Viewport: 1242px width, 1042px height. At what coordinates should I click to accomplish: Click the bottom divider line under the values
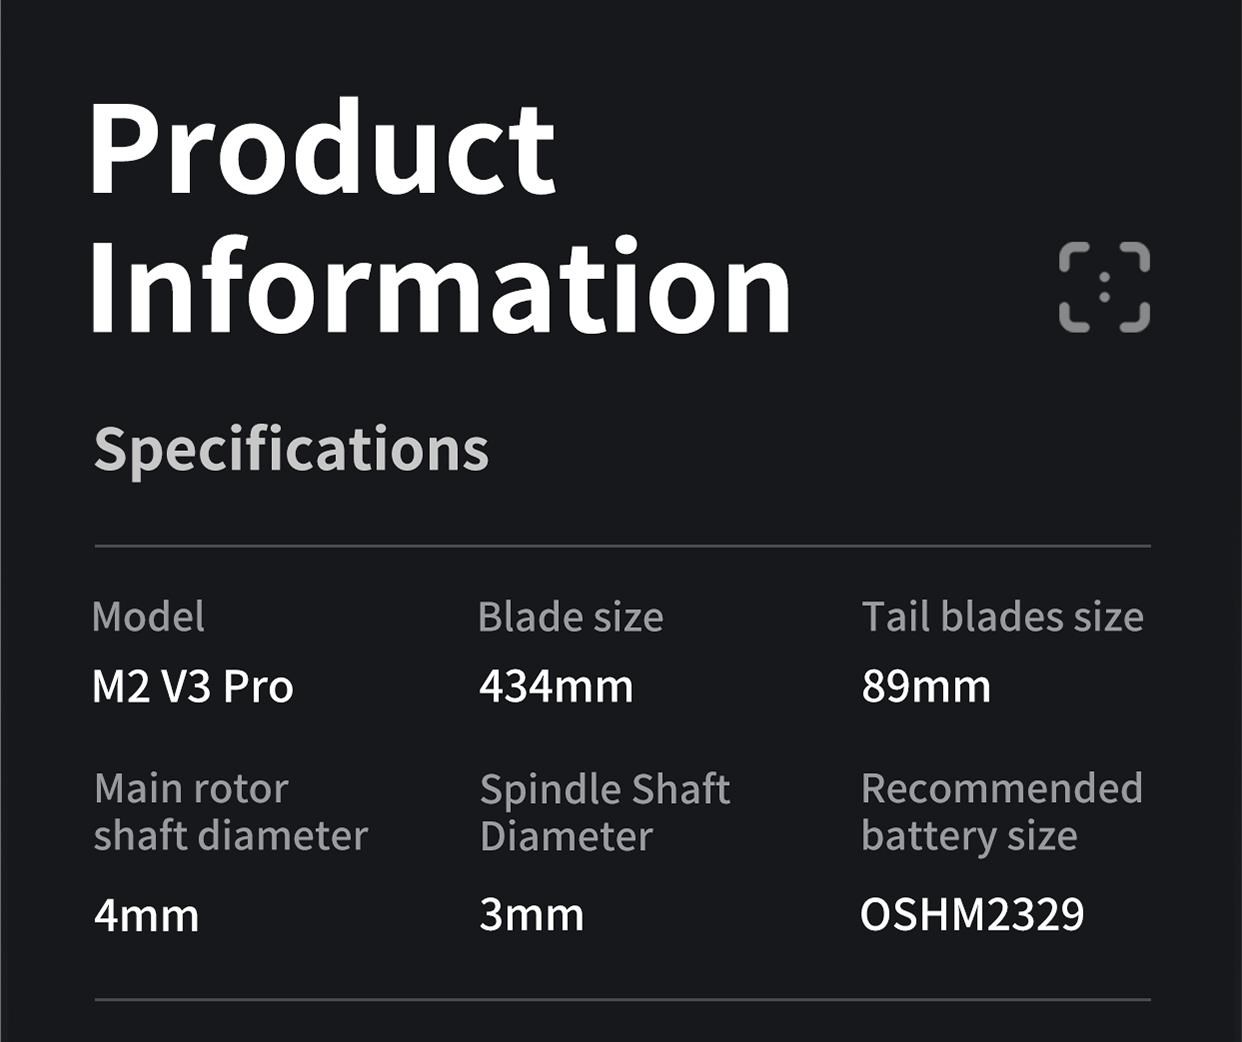tap(622, 999)
